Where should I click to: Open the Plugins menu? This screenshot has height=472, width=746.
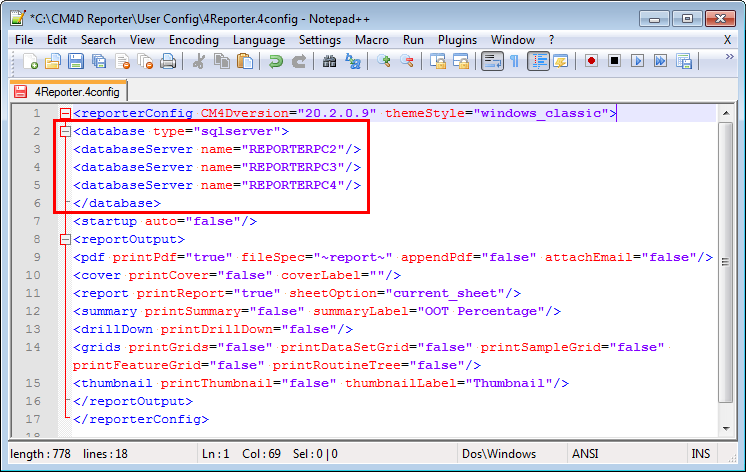[x=457, y=40]
